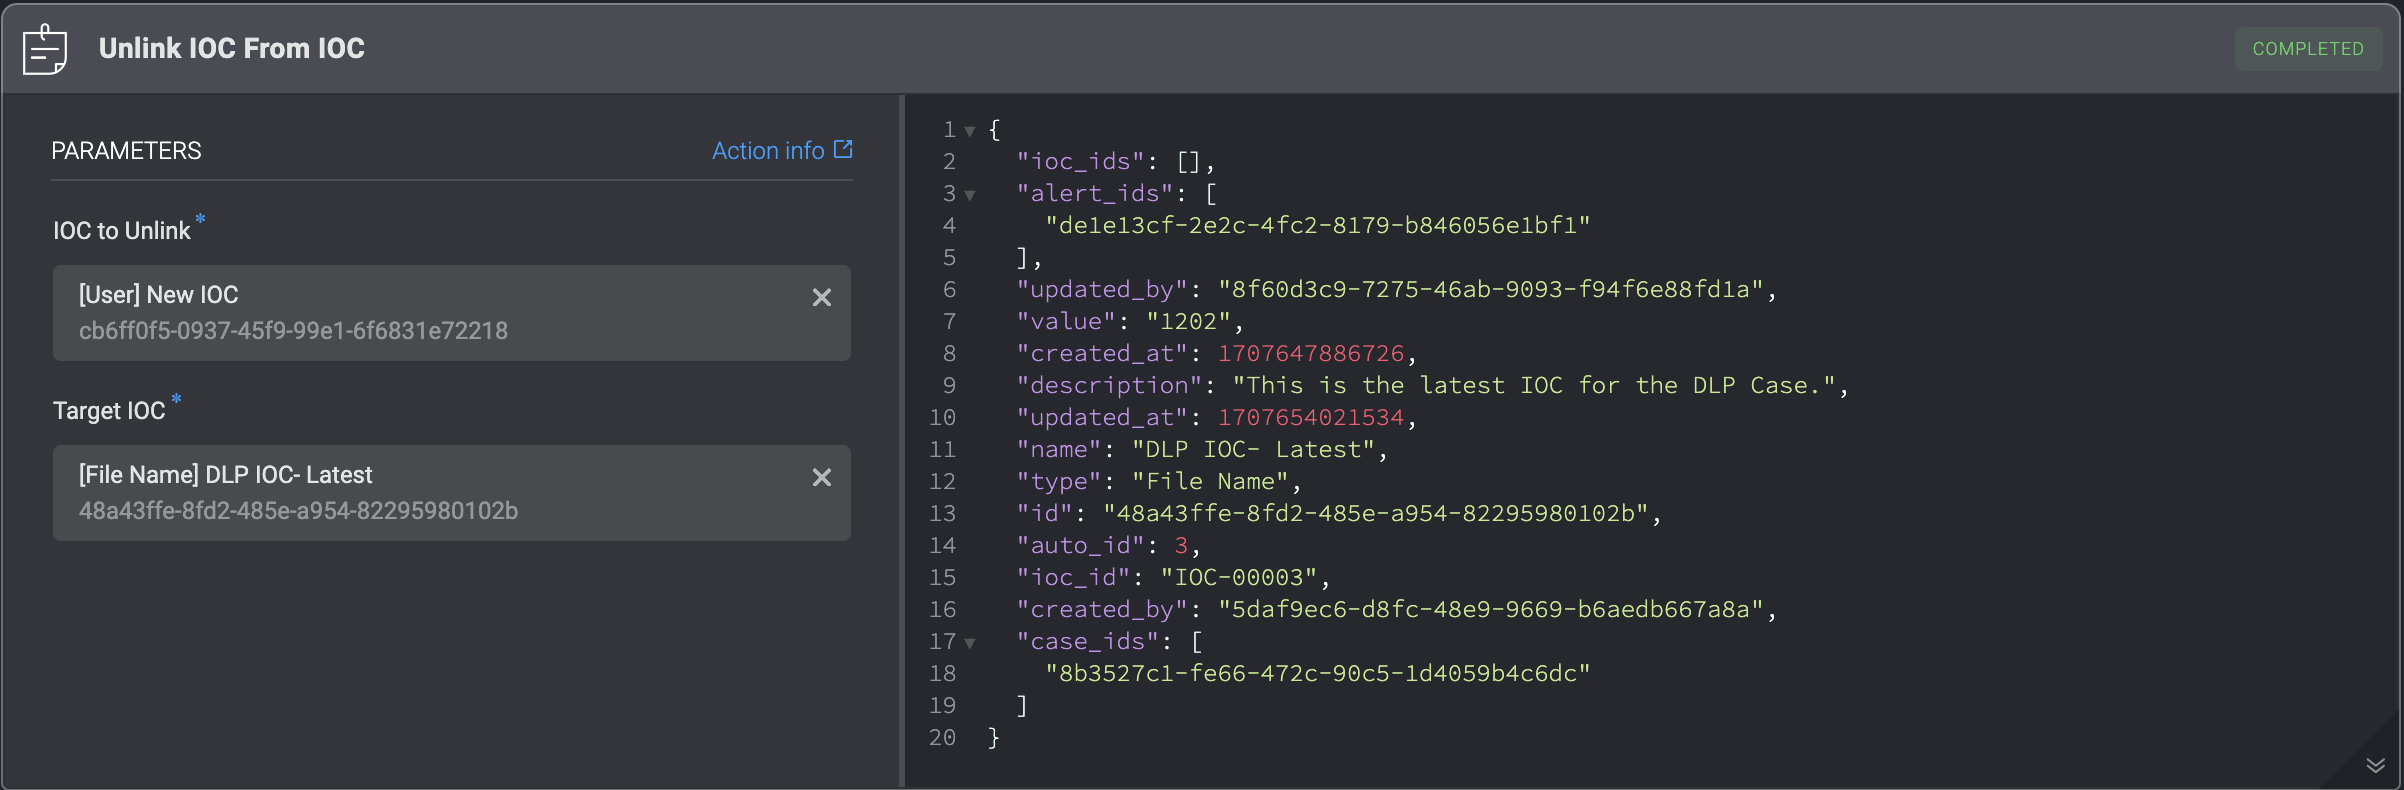2404x790 pixels.
Task: Click the created_by value 5daf9ec6-d8fc-48e9-9669-b6aedb667a8a
Action: coord(1490,609)
